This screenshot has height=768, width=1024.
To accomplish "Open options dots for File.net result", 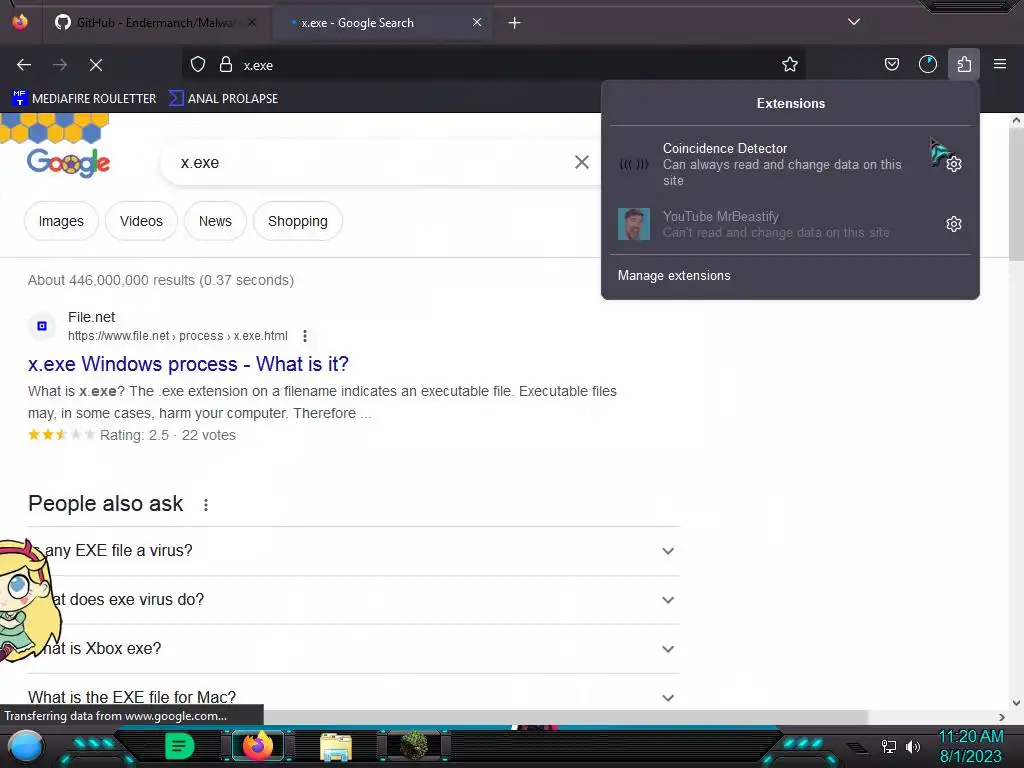I will pyautogui.click(x=304, y=336).
